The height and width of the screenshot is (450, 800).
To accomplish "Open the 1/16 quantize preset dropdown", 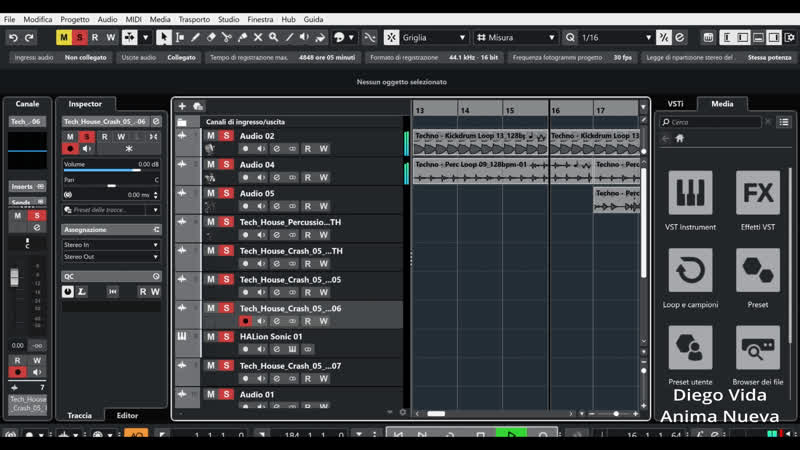I will (x=610, y=37).
